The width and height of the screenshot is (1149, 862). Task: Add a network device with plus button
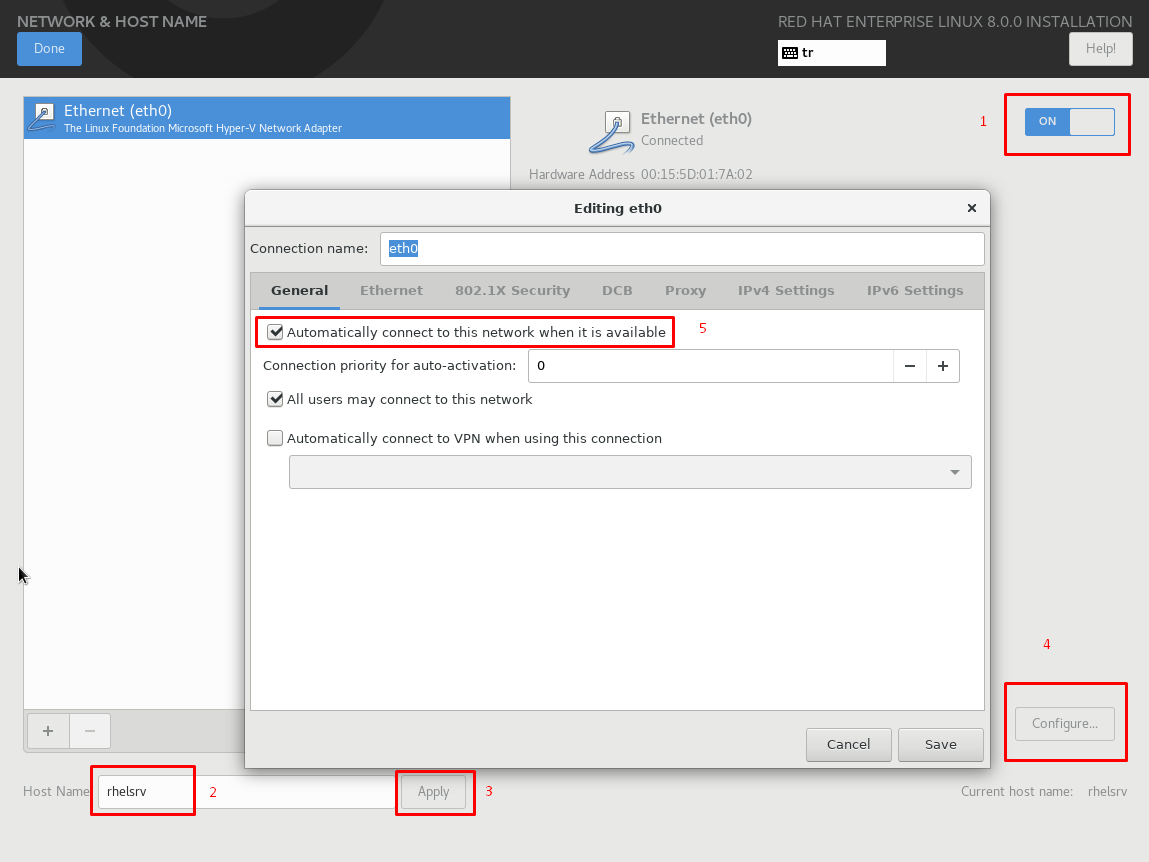pos(47,731)
